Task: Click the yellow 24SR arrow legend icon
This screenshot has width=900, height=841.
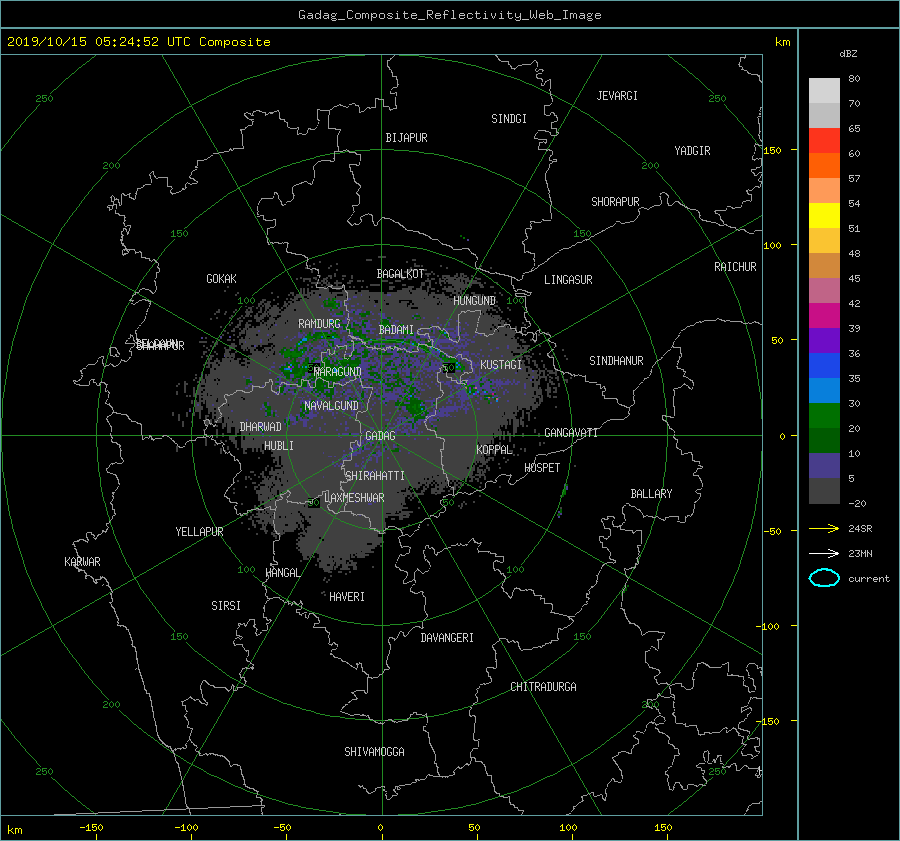Action: [x=824, y=528]
